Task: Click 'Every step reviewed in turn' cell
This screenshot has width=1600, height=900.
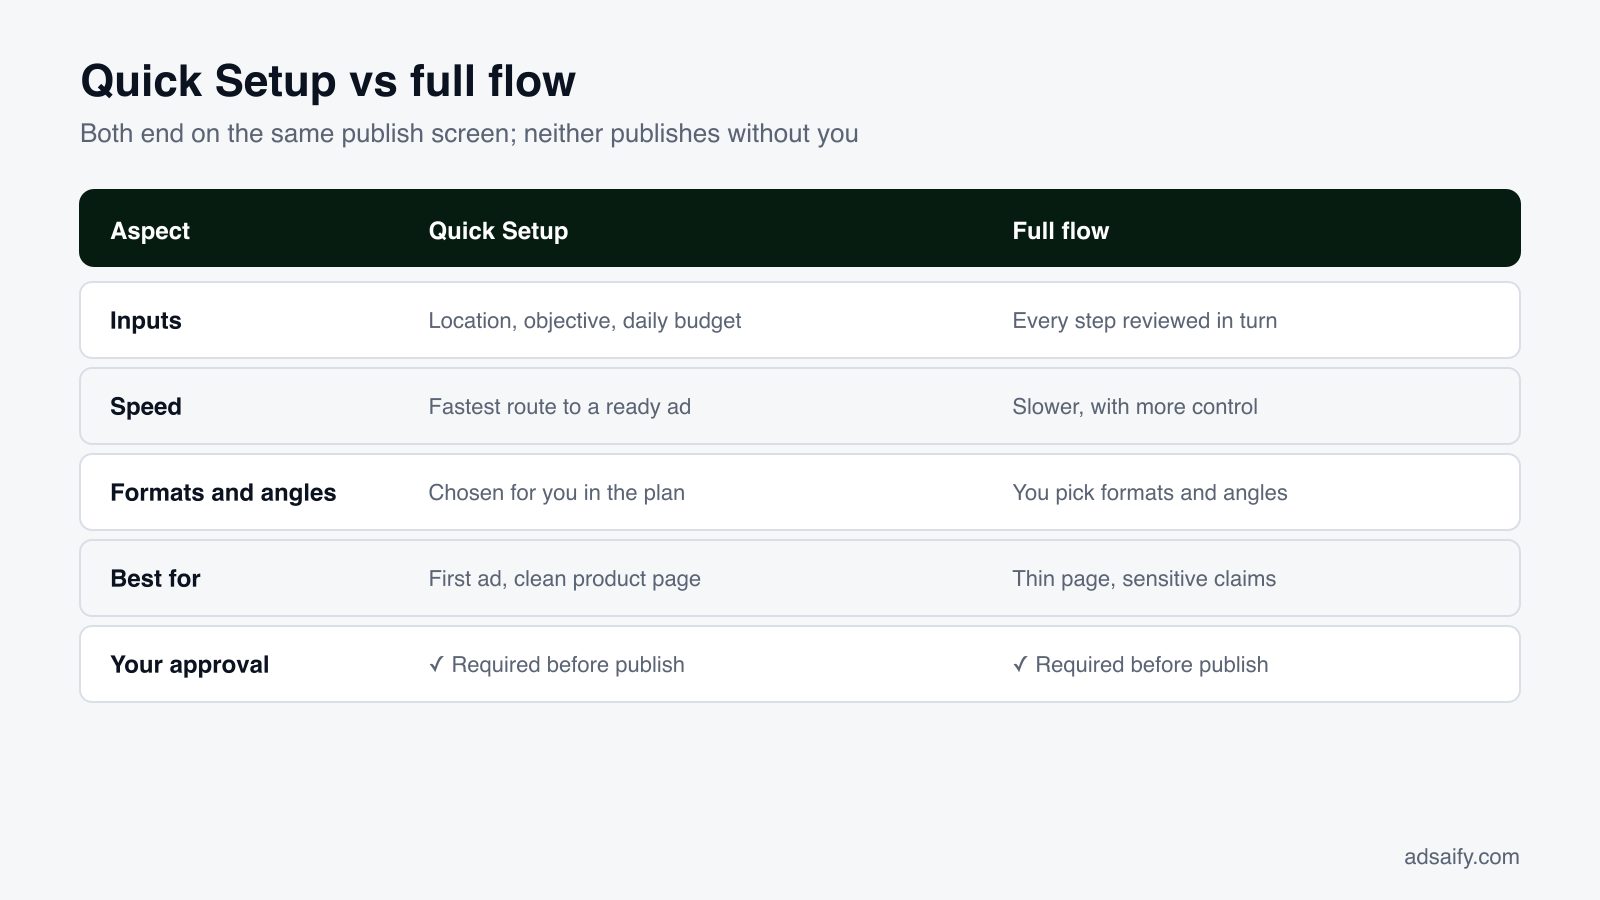Action: pyautogui.click(x=1144, y=321)
